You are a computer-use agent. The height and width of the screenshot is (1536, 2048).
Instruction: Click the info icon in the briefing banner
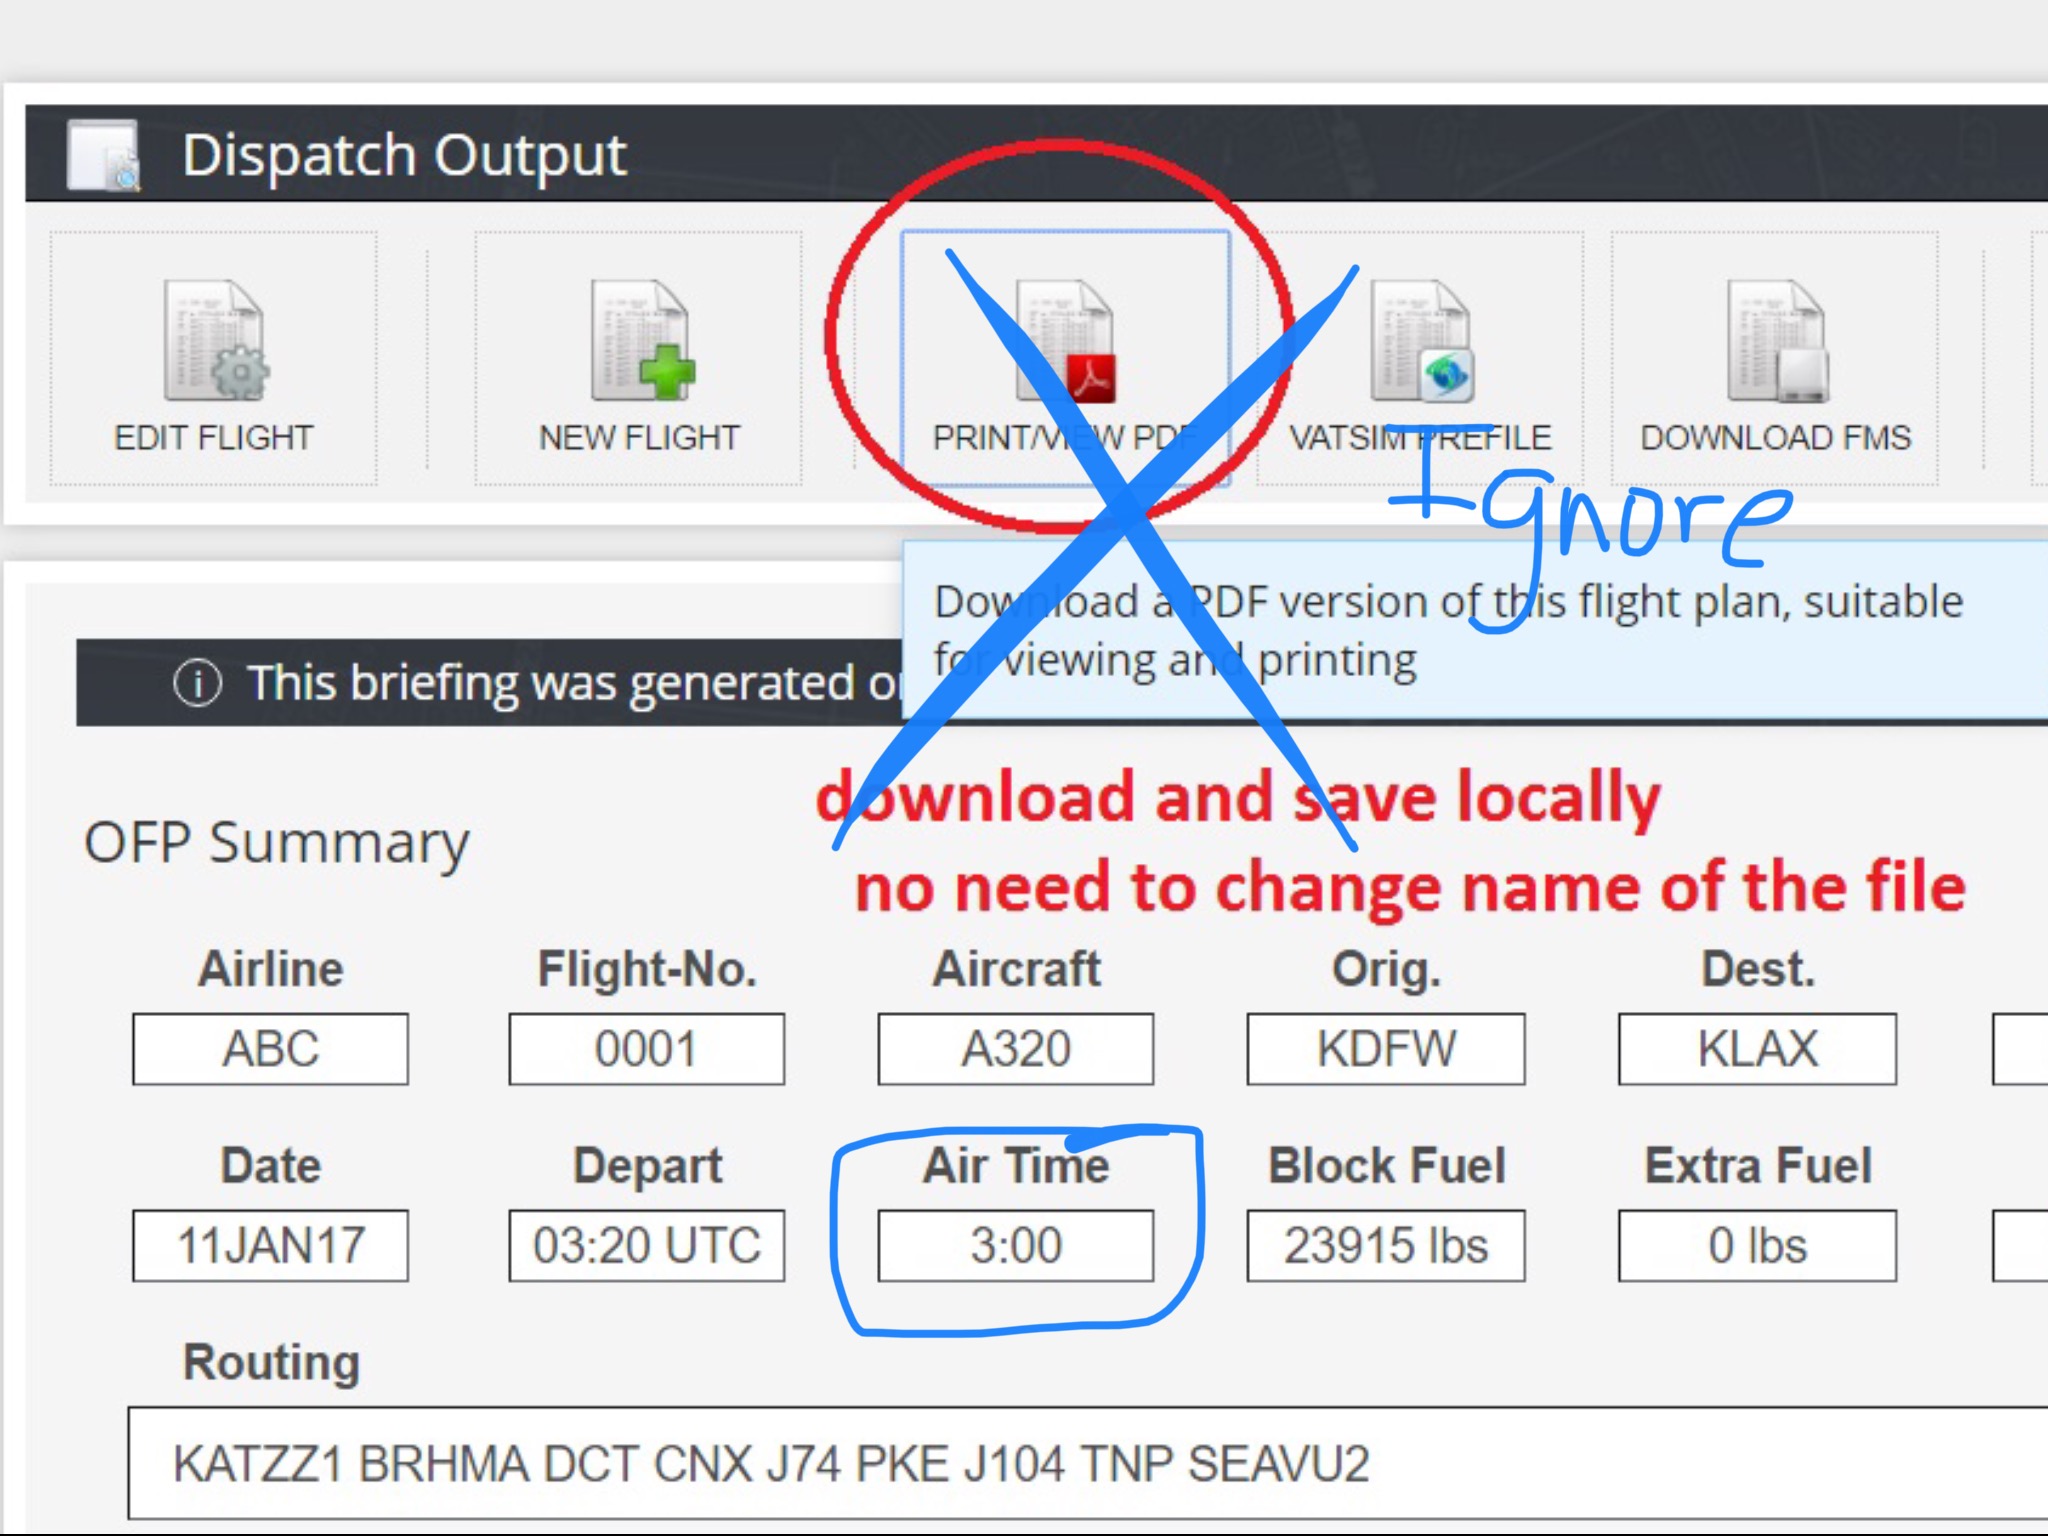tap(197, 684)
